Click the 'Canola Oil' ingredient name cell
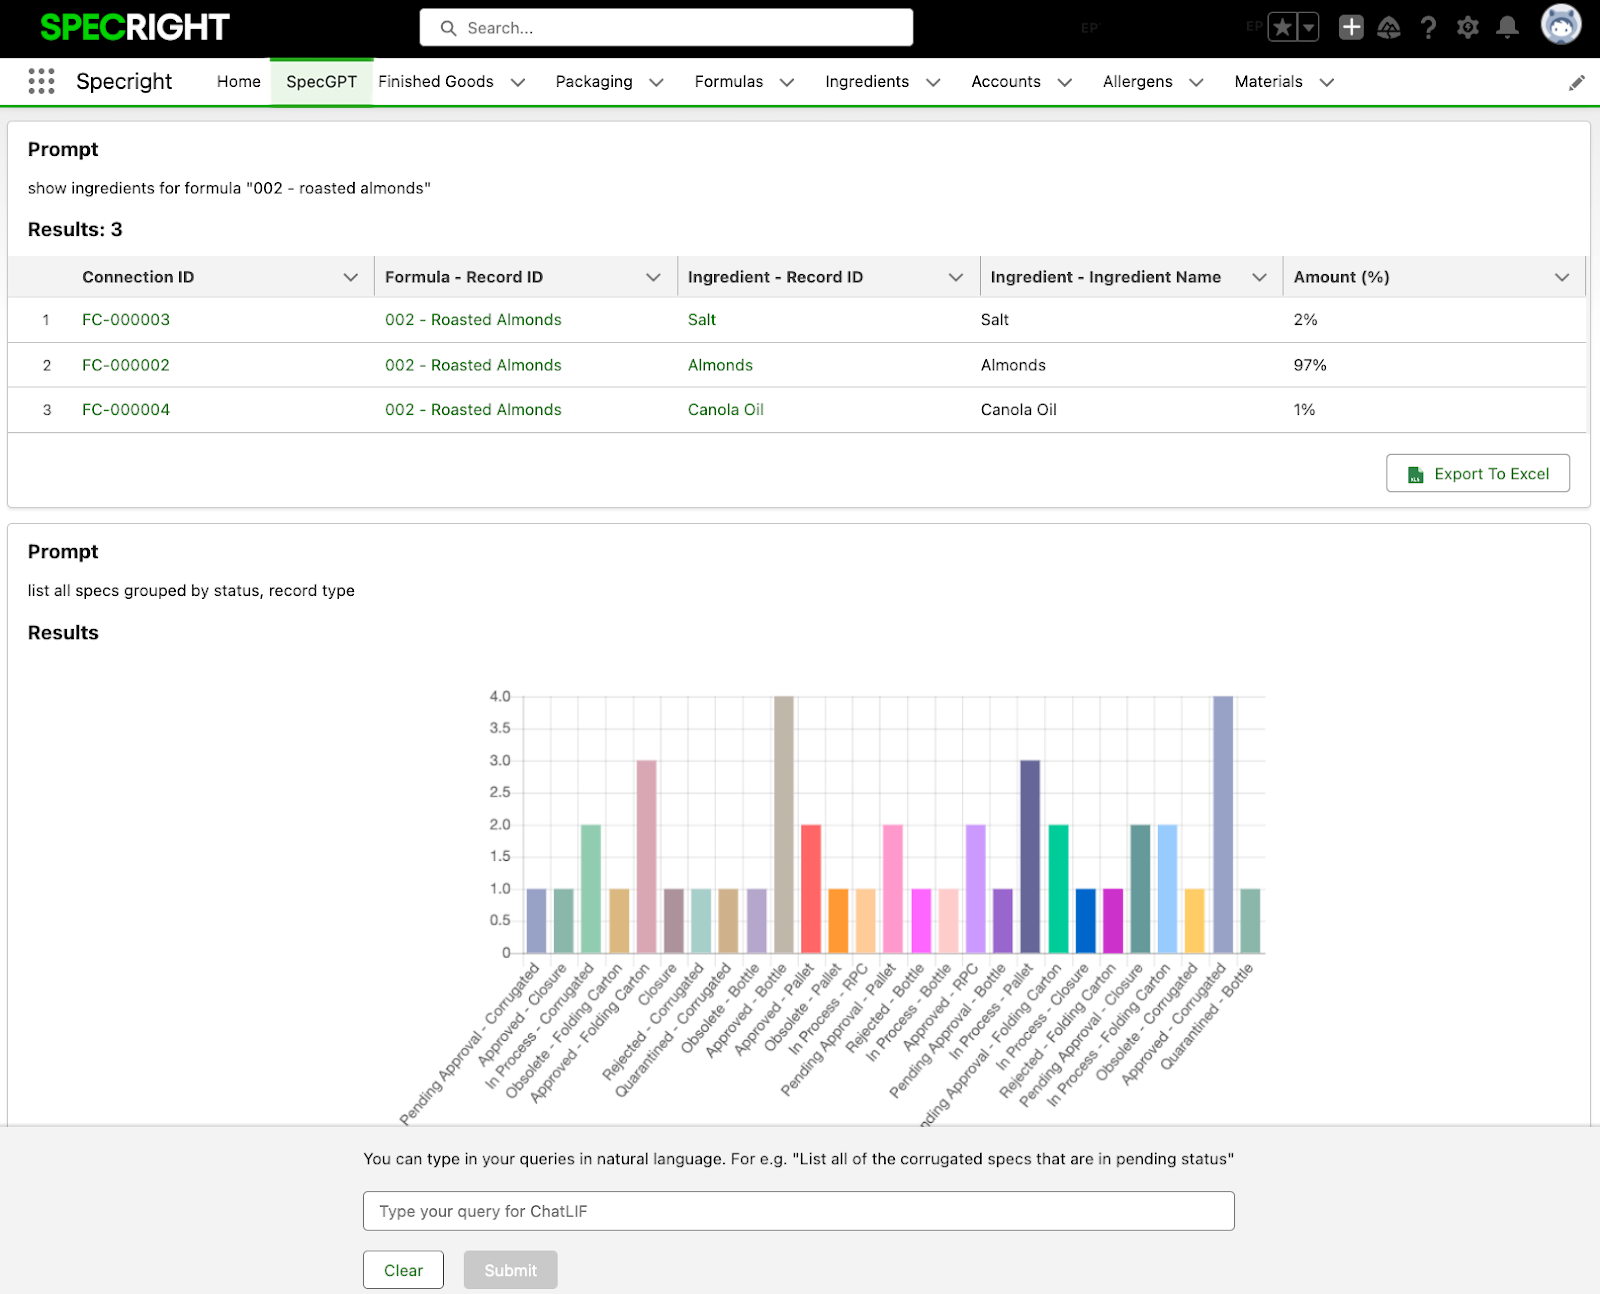The width and height of the screenshot is (1600, 1294). click(x=1018, y=410)
